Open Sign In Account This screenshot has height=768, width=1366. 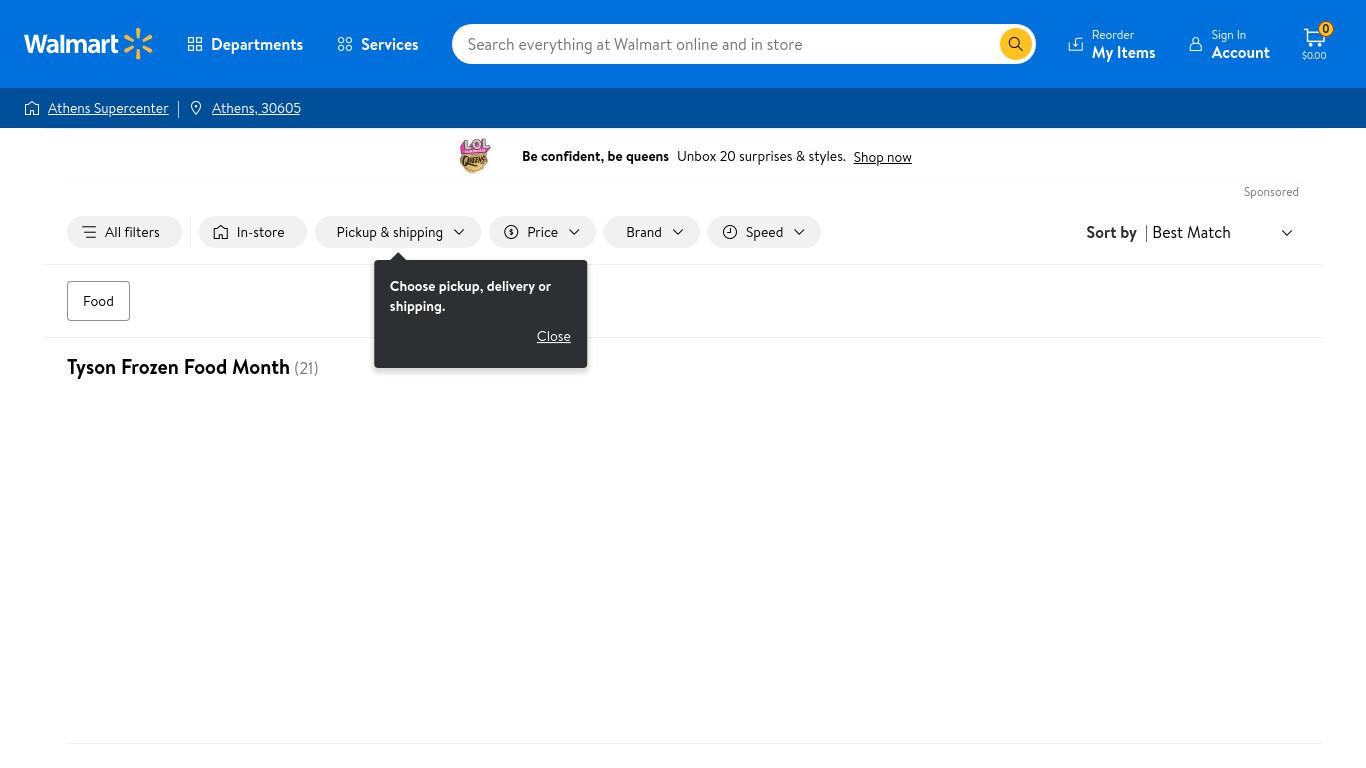point(1229,44)
